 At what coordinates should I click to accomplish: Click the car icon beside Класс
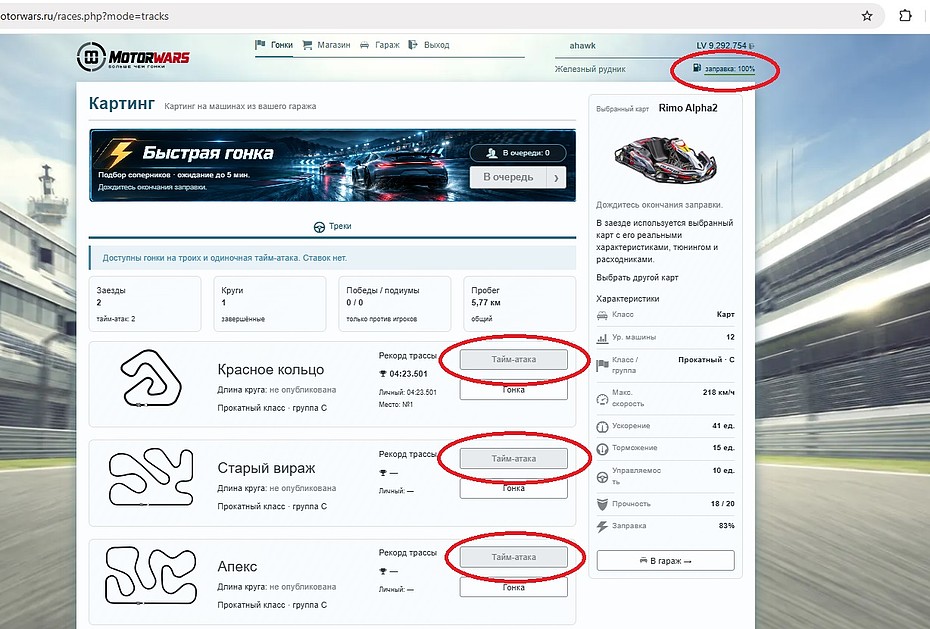(x=602, y=315)
